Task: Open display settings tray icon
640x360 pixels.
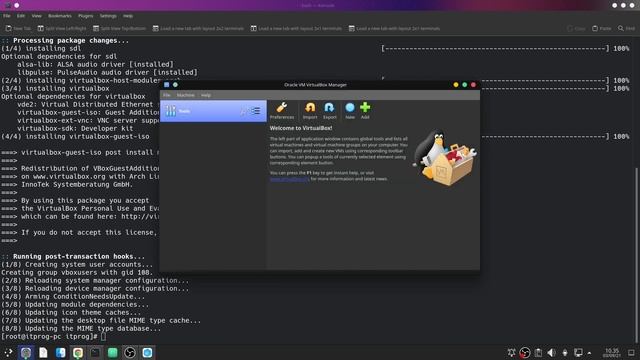Action: tap(578, 353)
